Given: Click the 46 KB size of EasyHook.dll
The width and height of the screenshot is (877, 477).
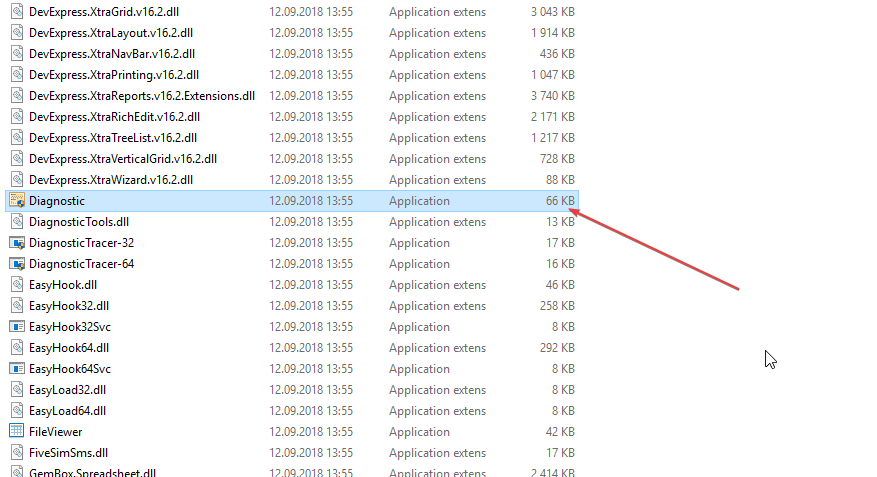Looking at the screenshot, I should [560, 285].
